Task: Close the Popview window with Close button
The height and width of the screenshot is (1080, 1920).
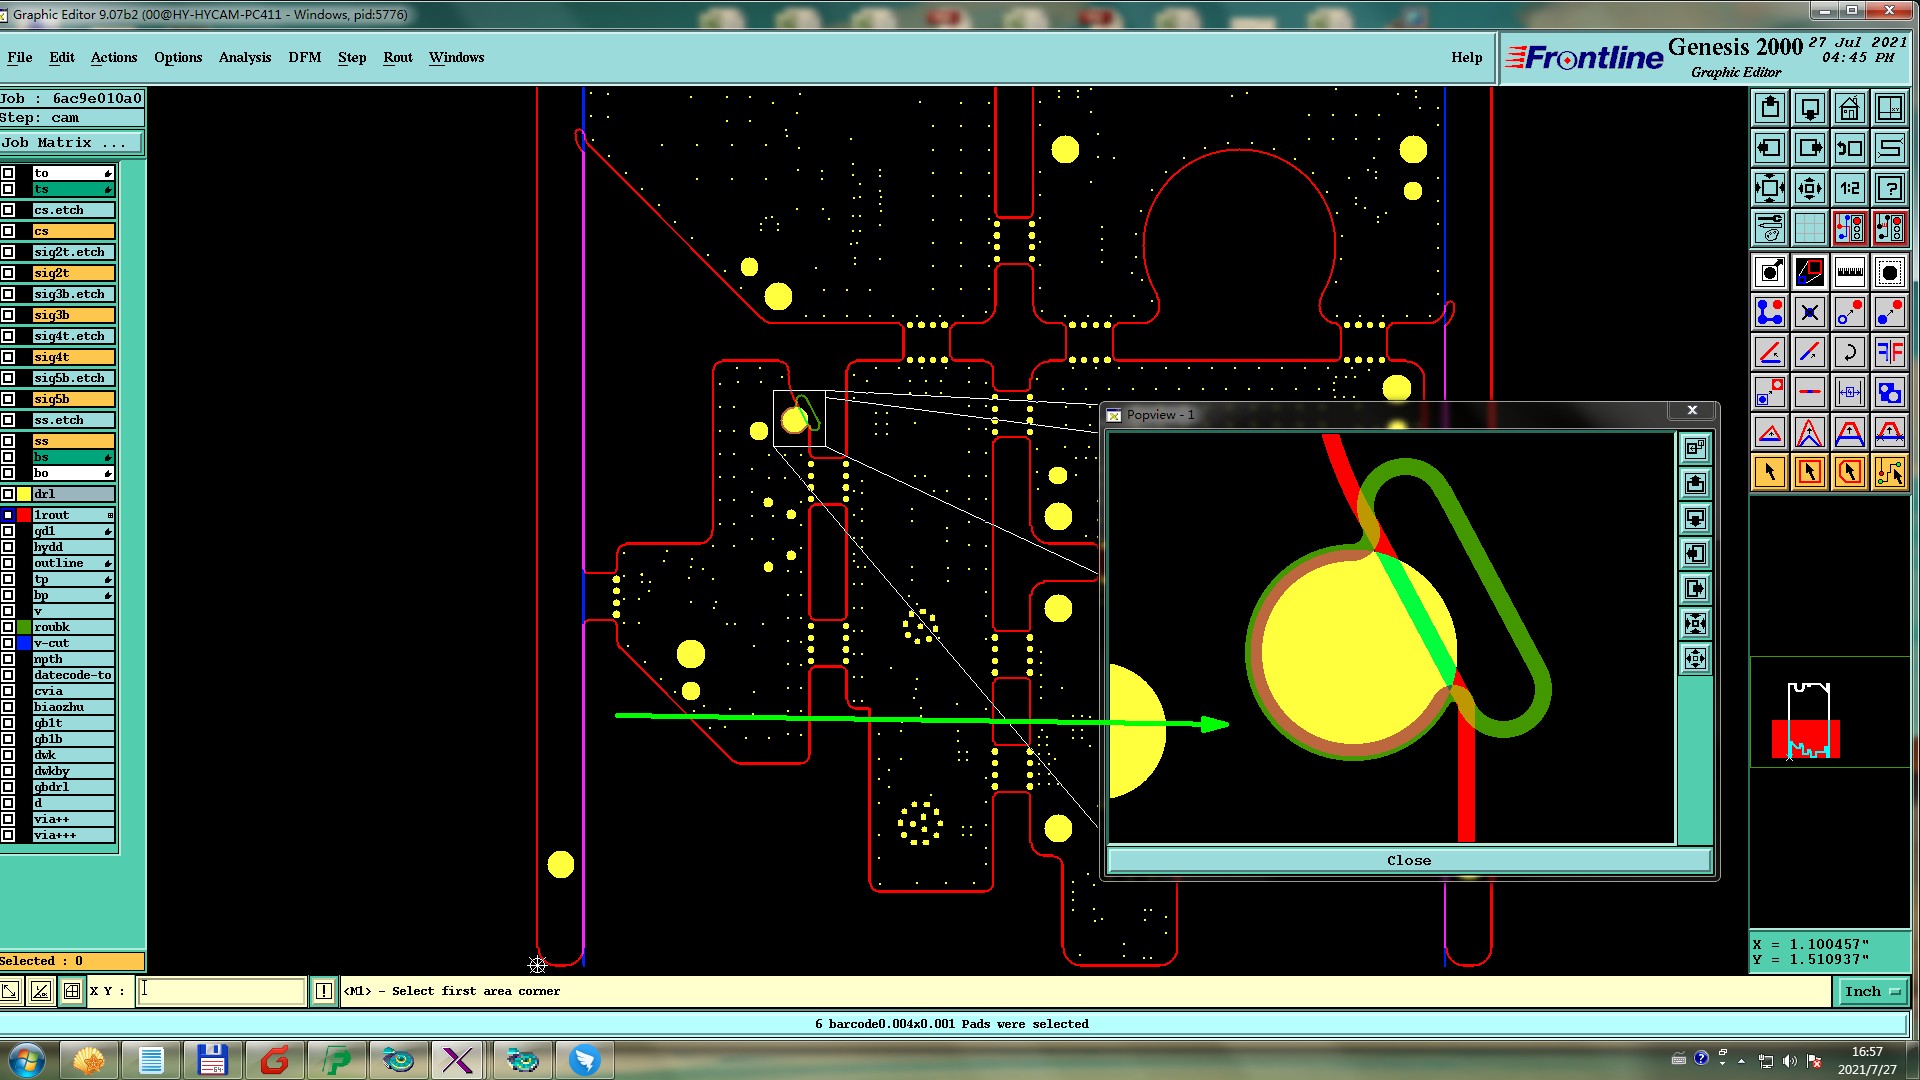Action: (1408, 860)
